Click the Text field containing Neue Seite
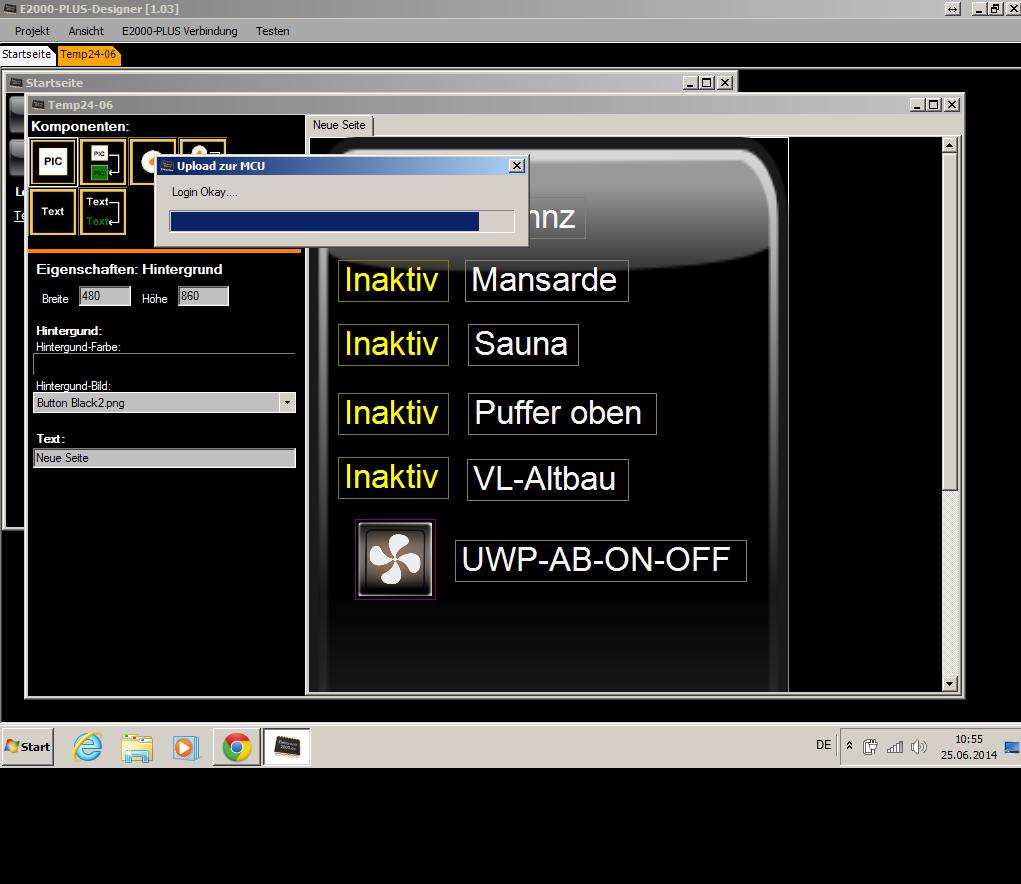Screen dimensions: 1021x884 point(164,458)
